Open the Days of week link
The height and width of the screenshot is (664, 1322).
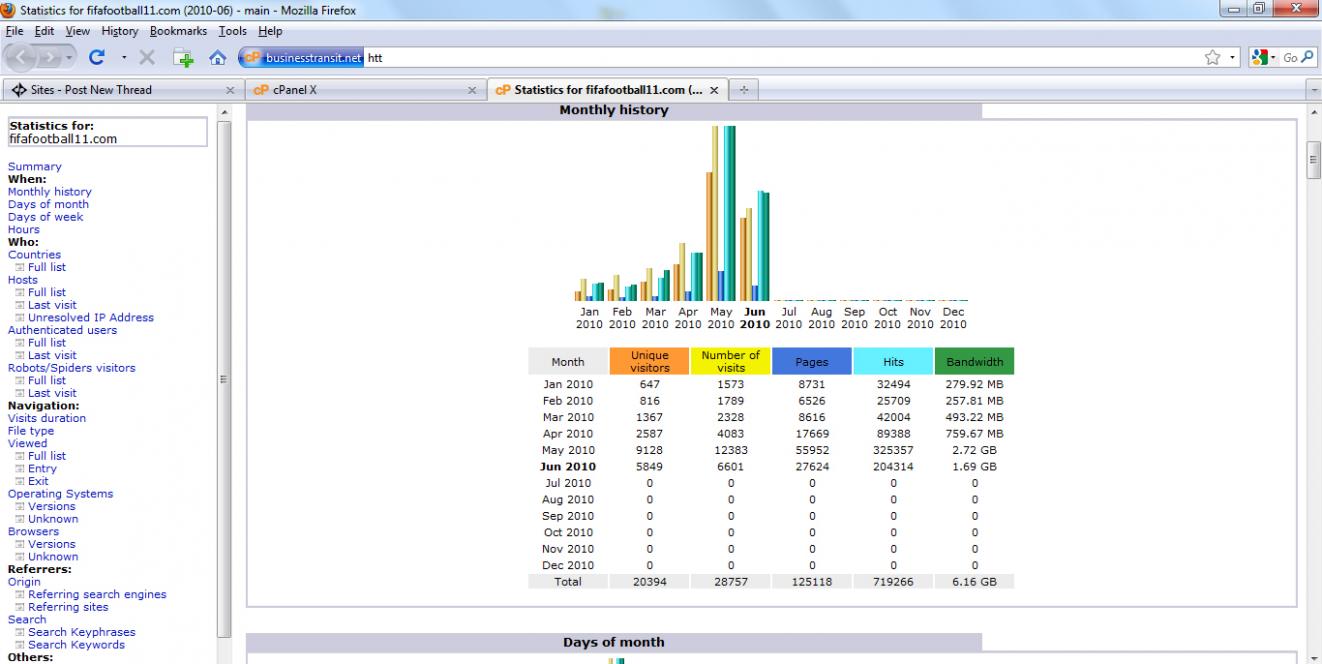[x=45, y=217]
